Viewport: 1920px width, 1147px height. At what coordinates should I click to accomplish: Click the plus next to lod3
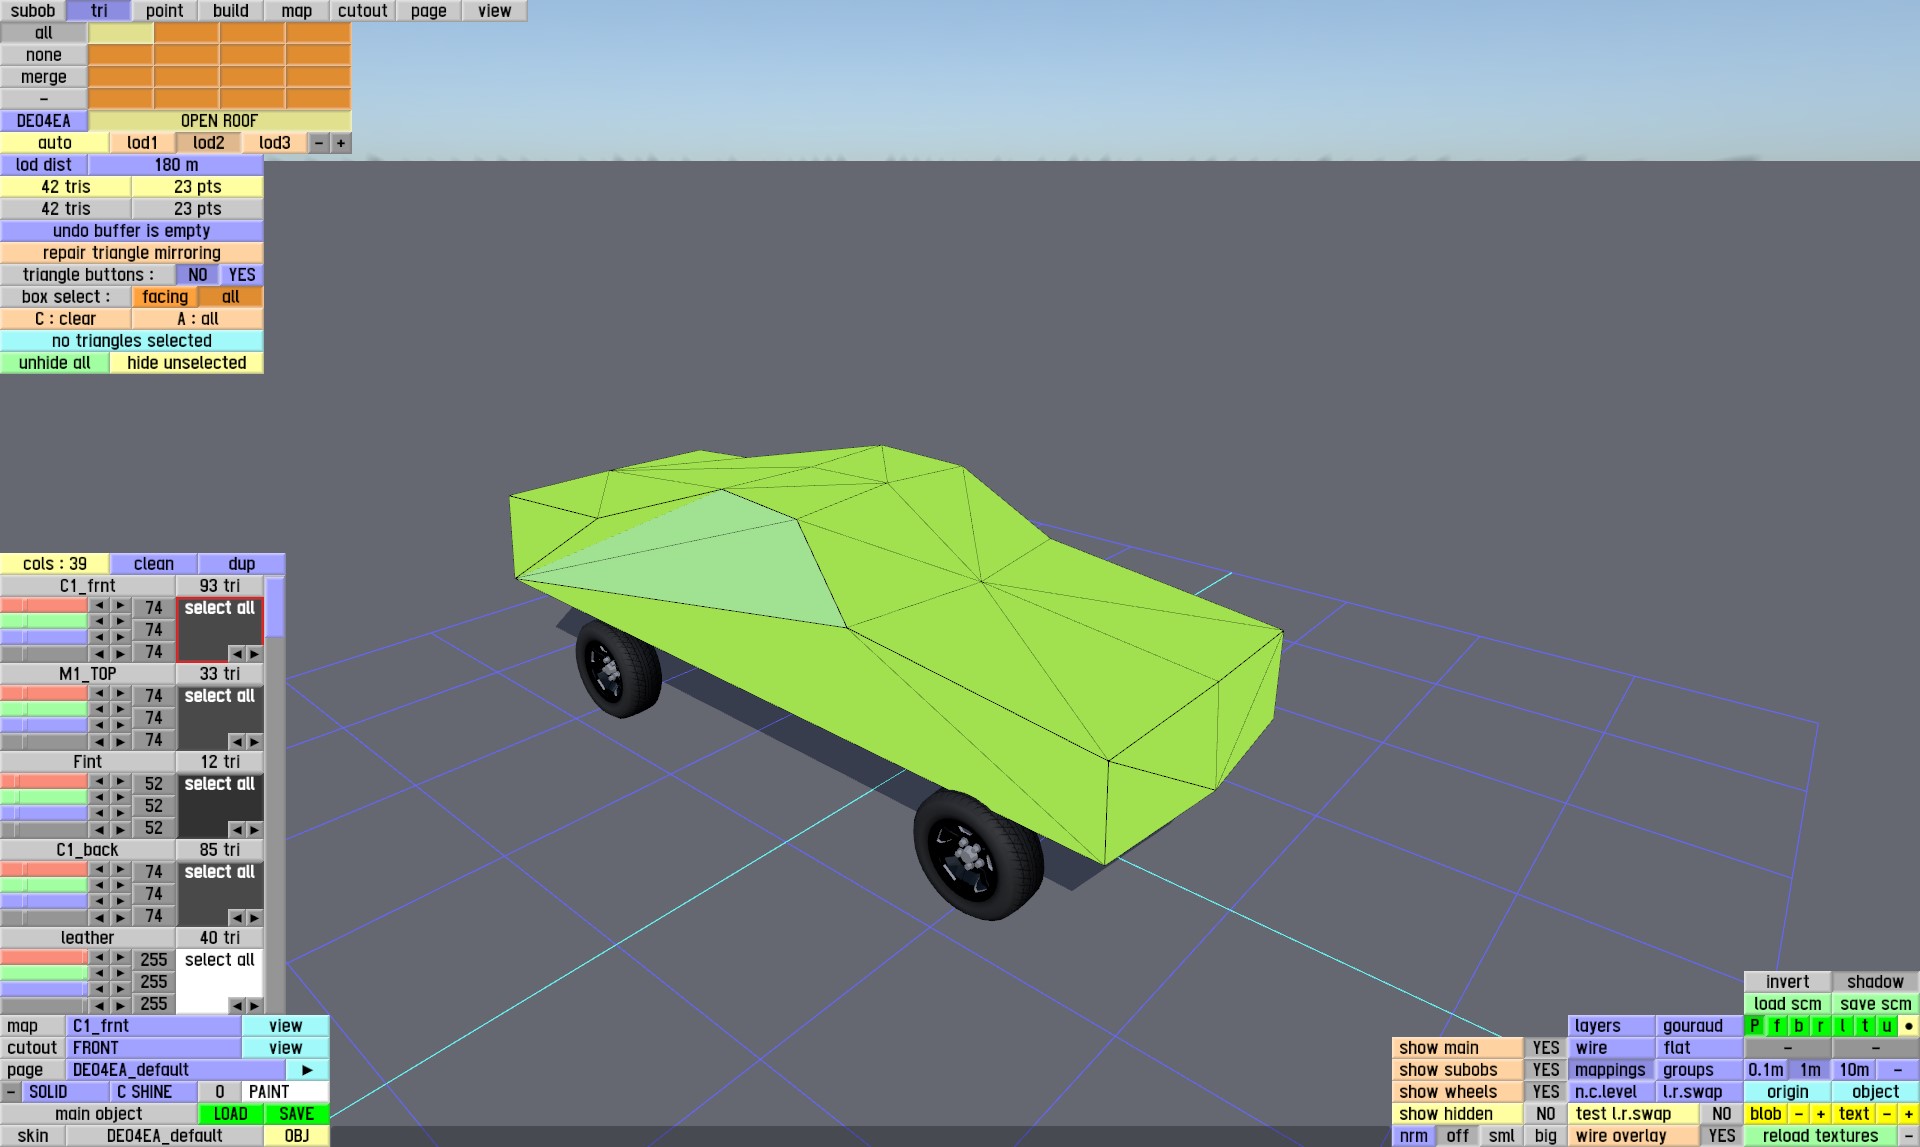click(341, 143)
